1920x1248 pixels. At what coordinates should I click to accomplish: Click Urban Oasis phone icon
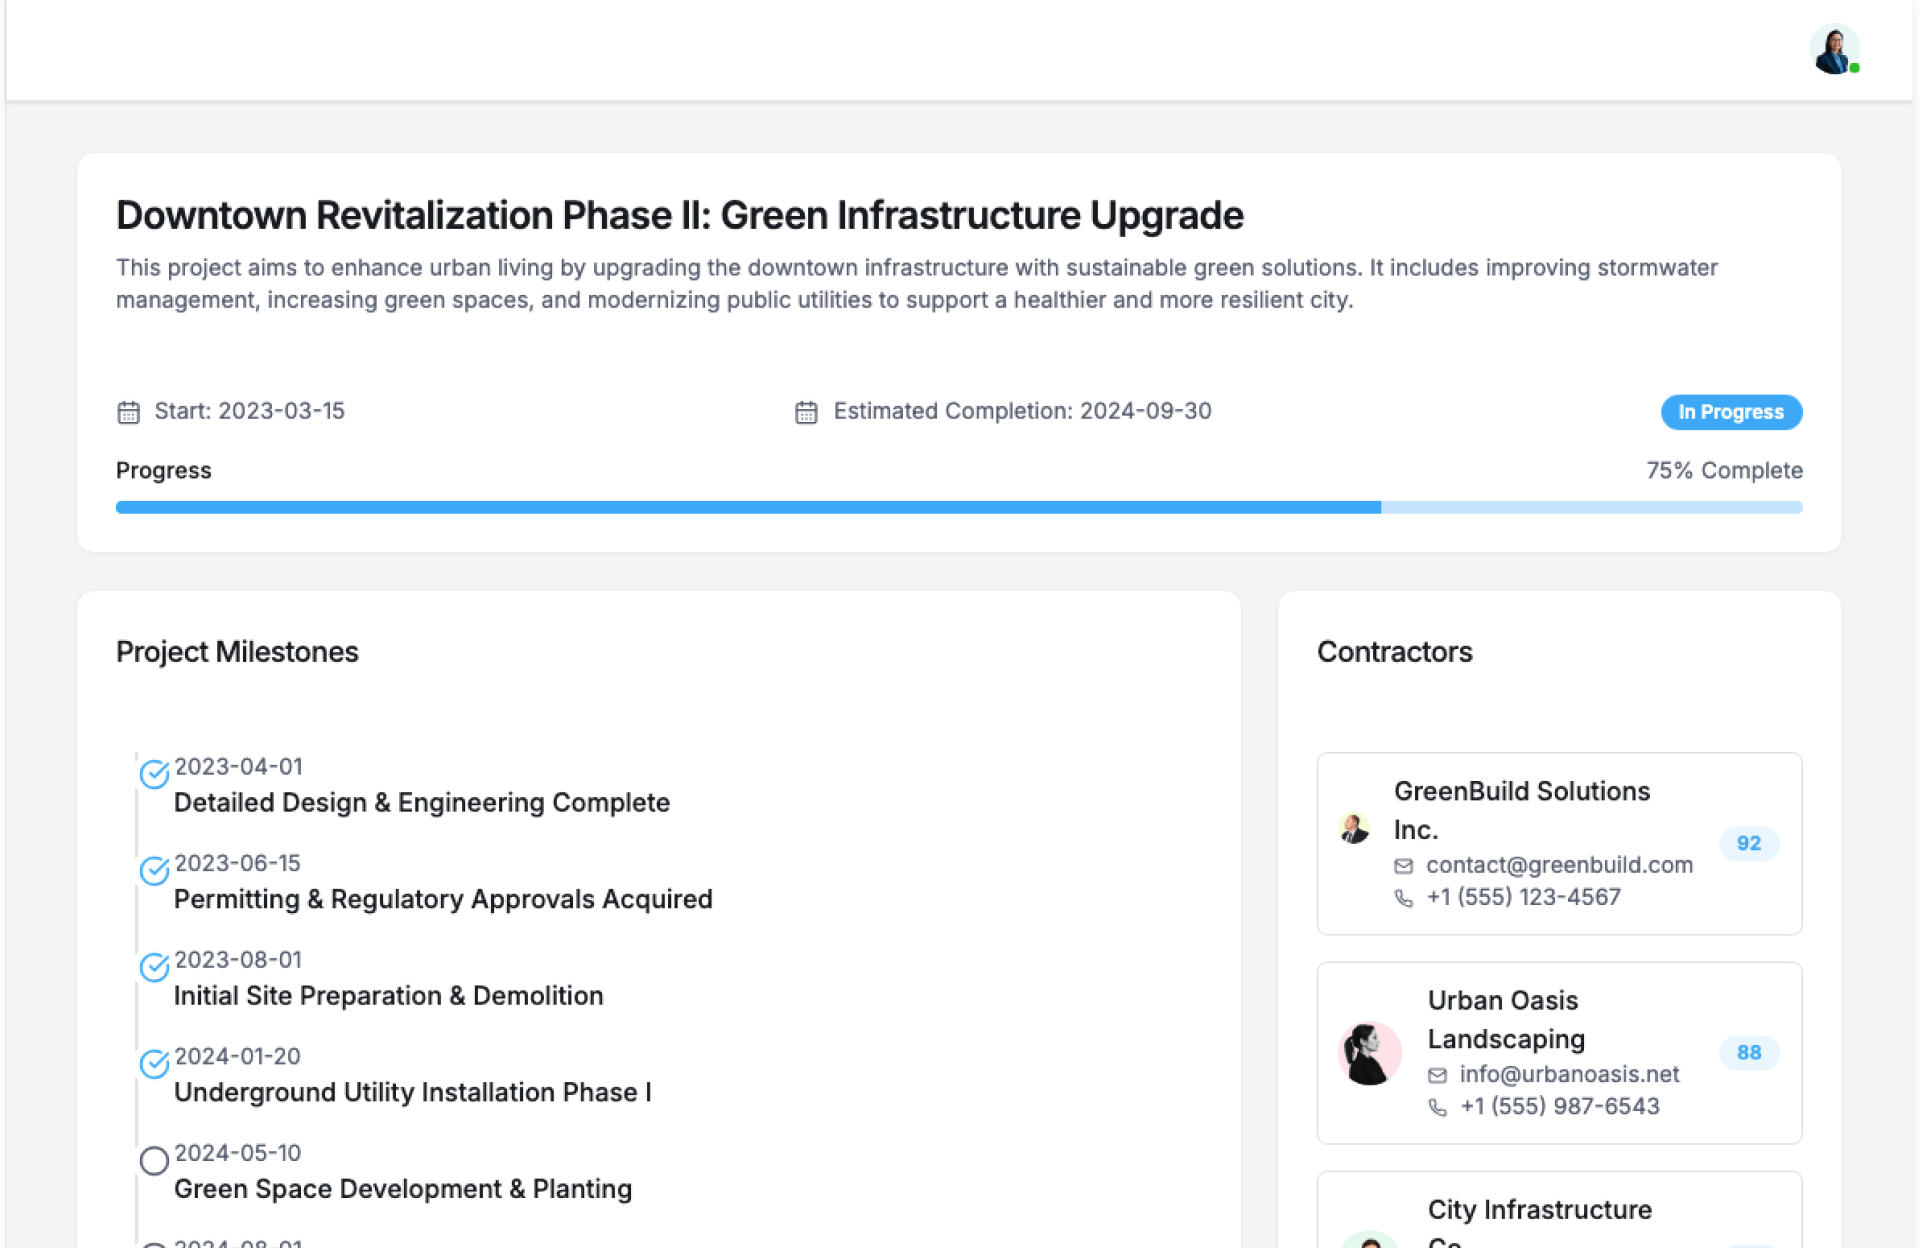(1437, 1107)
